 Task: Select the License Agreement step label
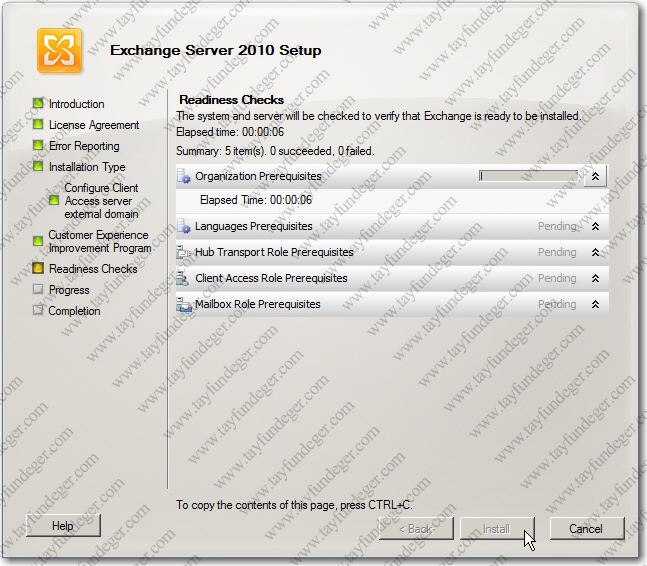pos(94,125)
